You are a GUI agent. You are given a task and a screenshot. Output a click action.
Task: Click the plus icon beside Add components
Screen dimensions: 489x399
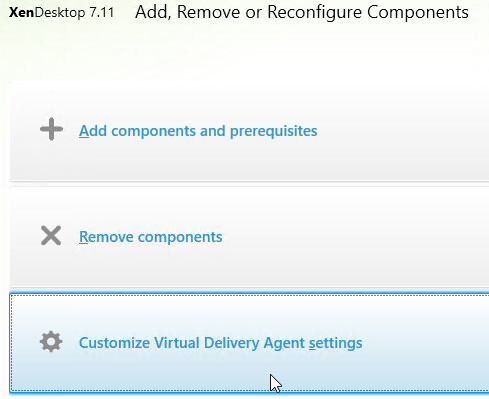click(51, 129)
